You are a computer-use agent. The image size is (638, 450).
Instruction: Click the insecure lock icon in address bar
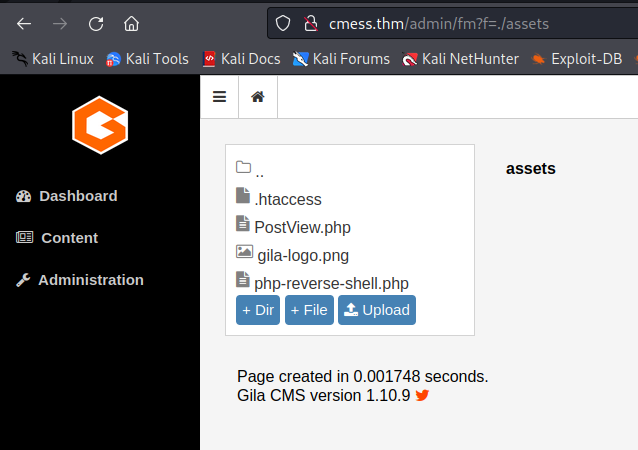[x=309, y=23]
